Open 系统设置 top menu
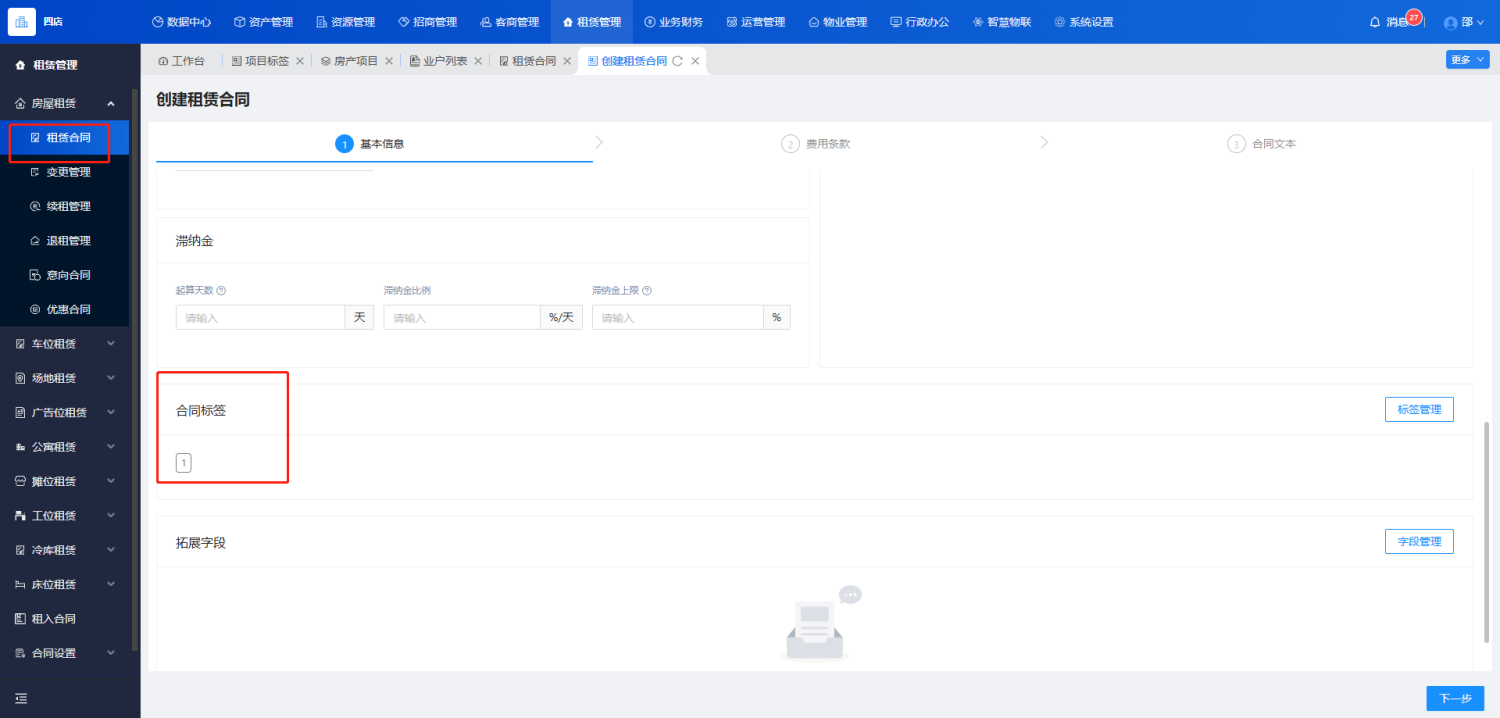 (x=1083, y=22)
